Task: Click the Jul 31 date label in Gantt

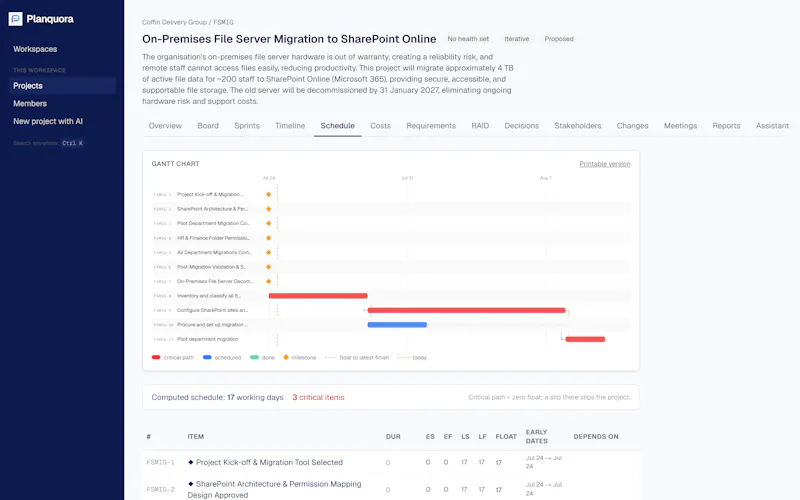Action: (x=407, y=178)
